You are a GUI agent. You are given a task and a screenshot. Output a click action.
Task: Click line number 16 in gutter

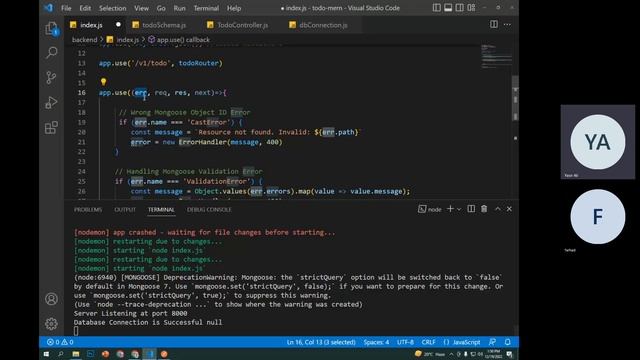point(82,93)
